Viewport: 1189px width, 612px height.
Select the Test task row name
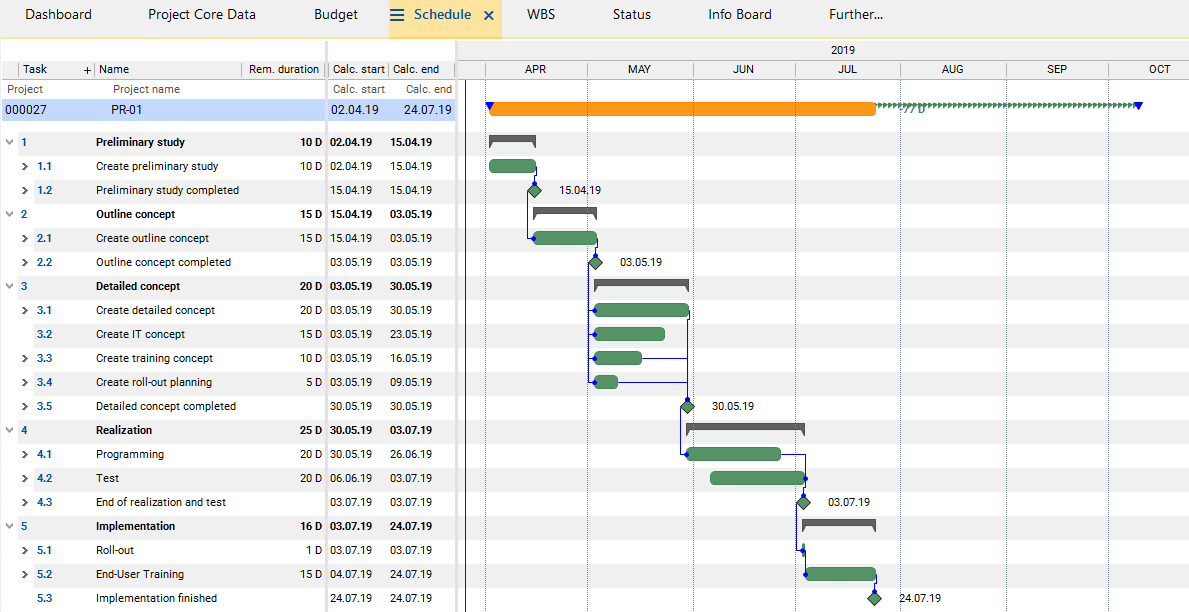108,478
